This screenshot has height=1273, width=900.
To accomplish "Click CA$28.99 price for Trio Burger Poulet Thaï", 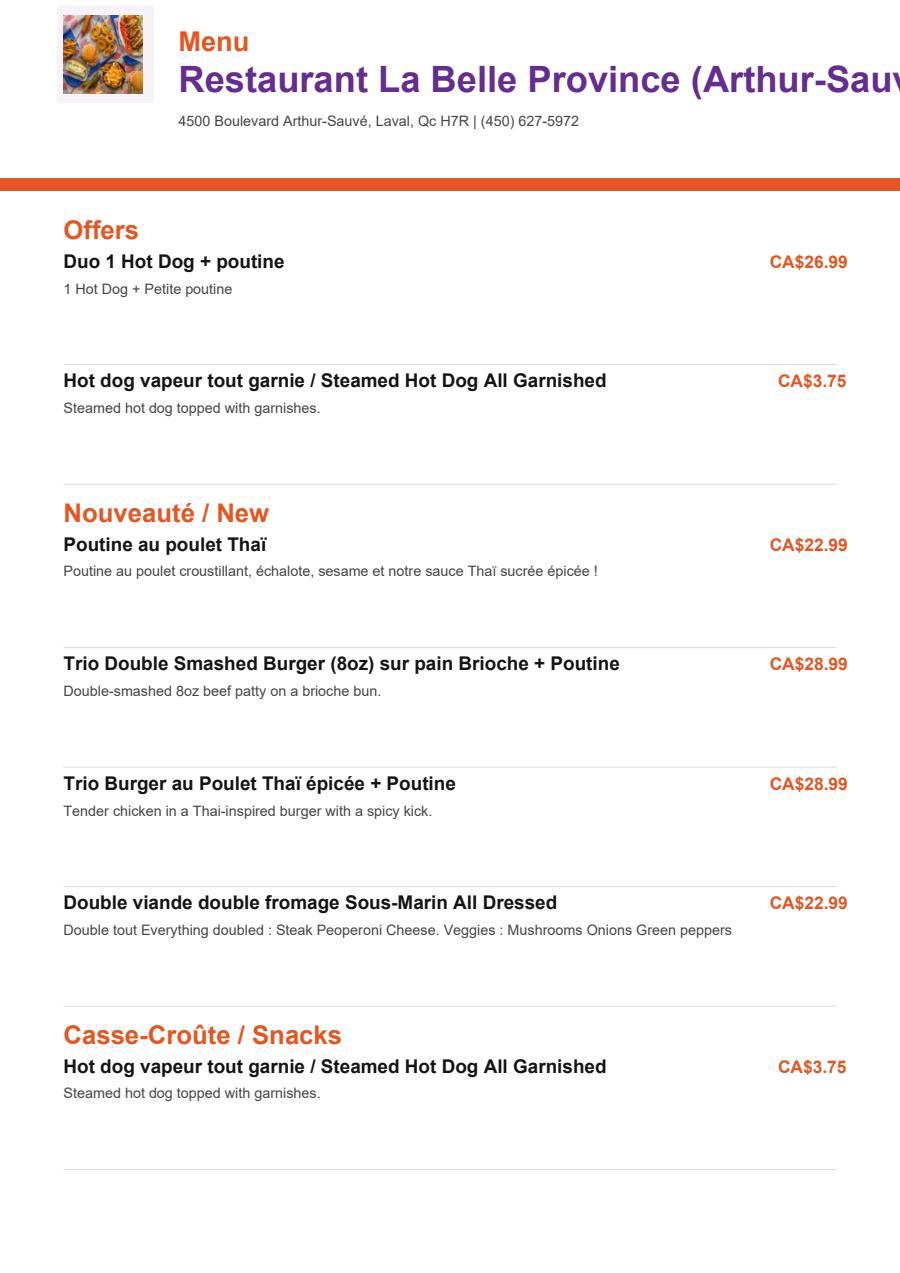I will 808,784.
